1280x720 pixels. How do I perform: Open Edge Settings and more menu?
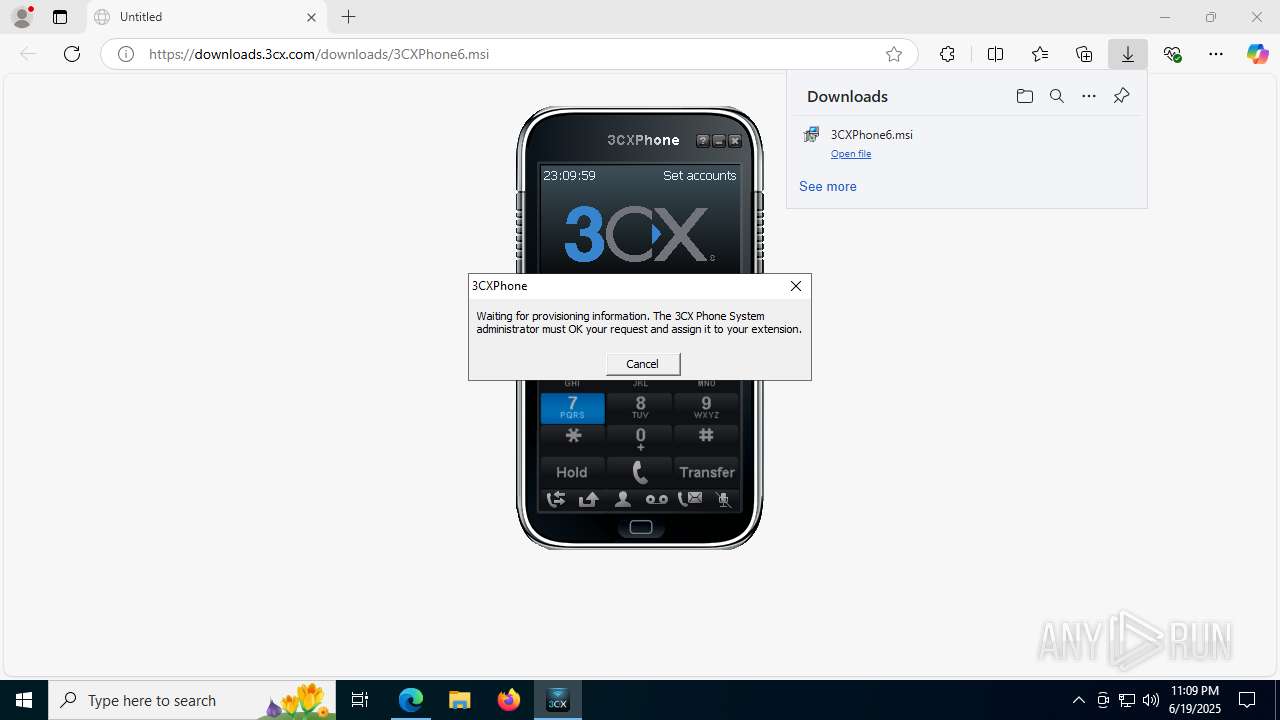(1216, 54)
